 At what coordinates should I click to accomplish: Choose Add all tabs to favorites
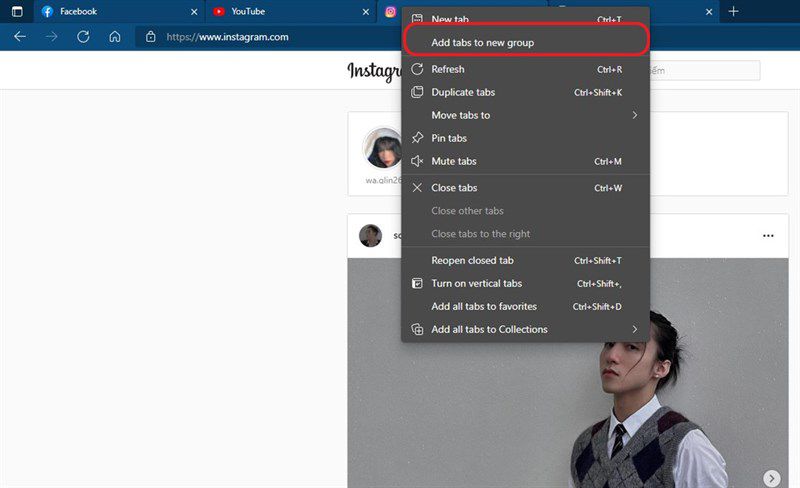[526, 306]
